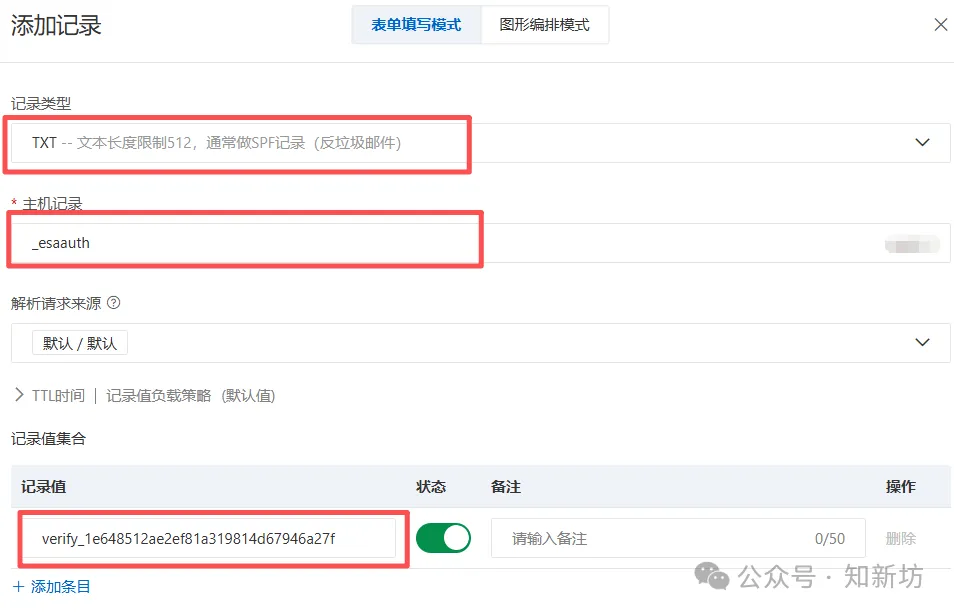Switch to the 图形编排模式 tab
This screenshot has width=954, height=615.
click(544, 25)
